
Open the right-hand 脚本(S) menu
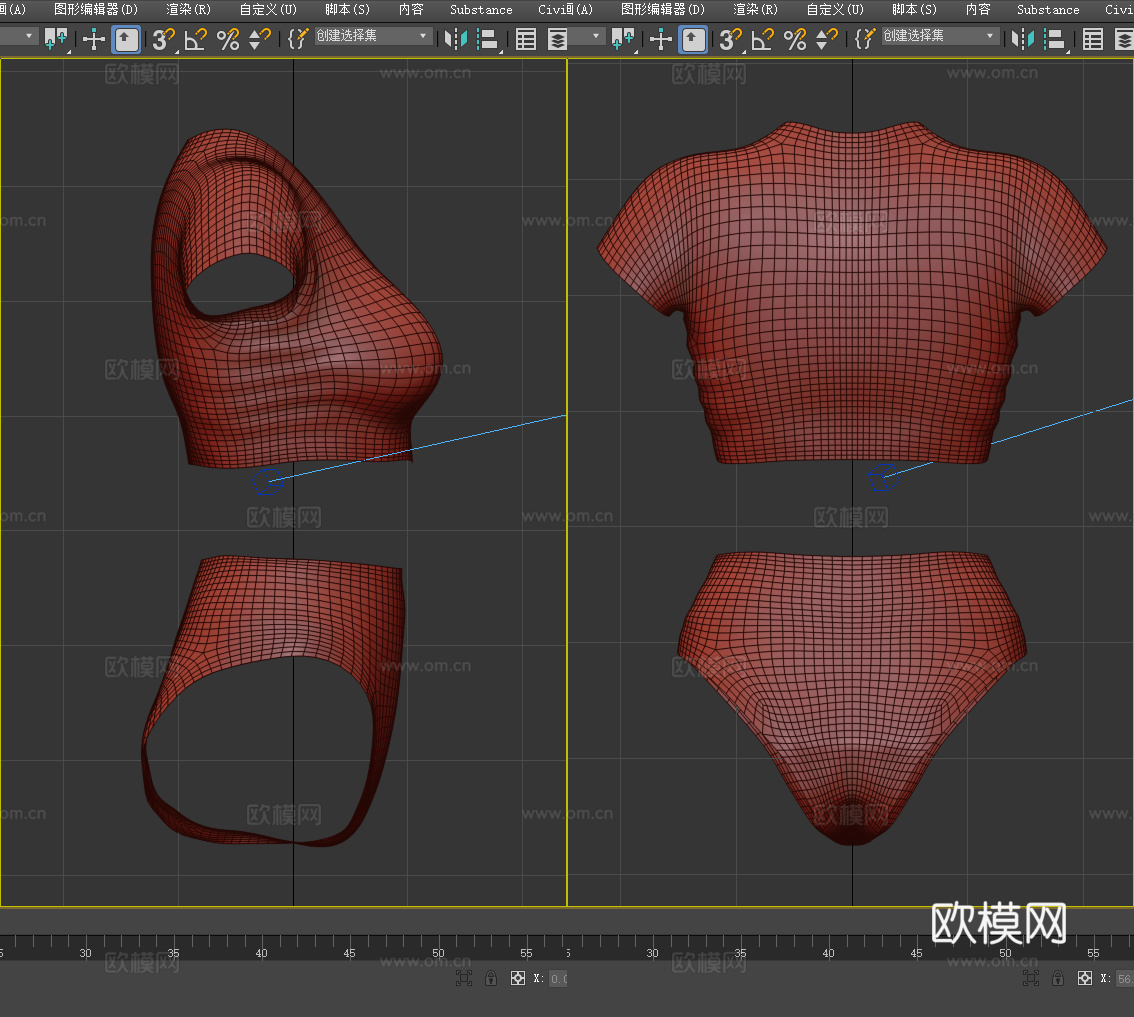point(915,9)
